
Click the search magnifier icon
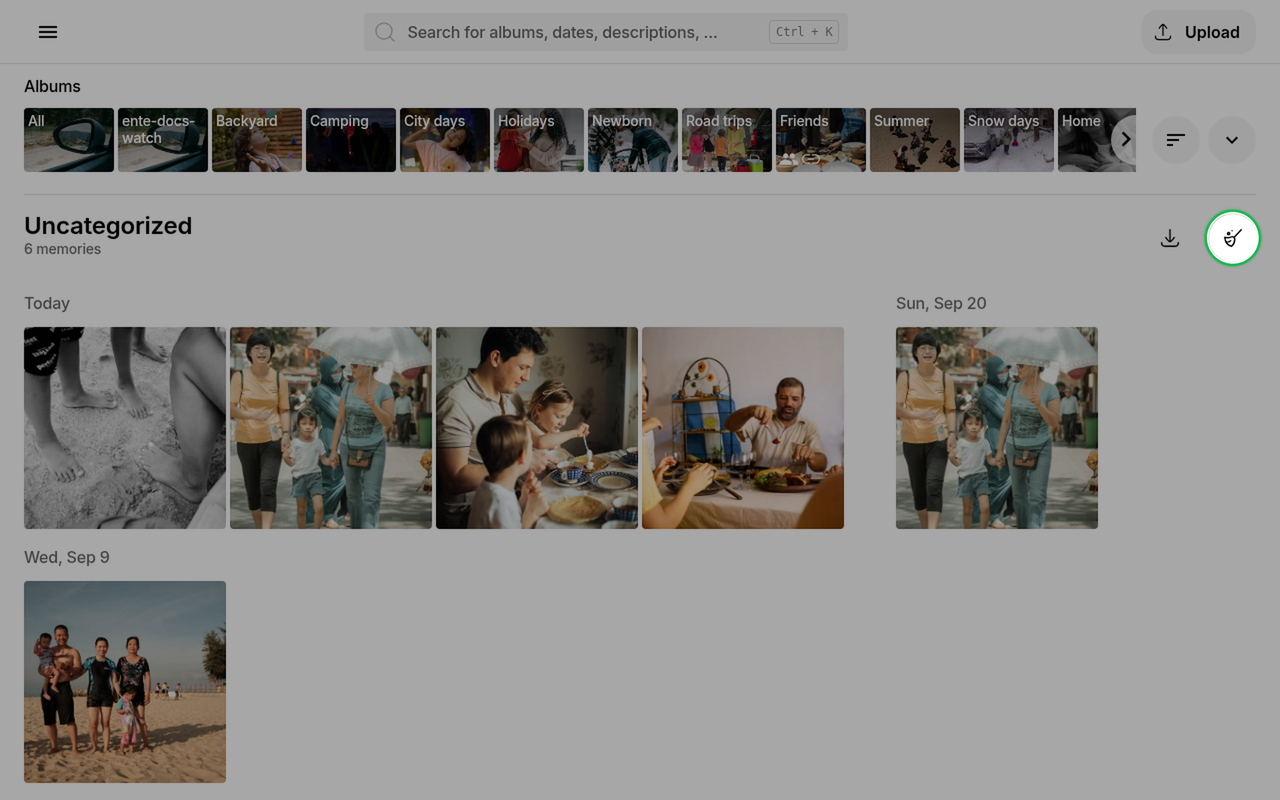pos(385,32)
